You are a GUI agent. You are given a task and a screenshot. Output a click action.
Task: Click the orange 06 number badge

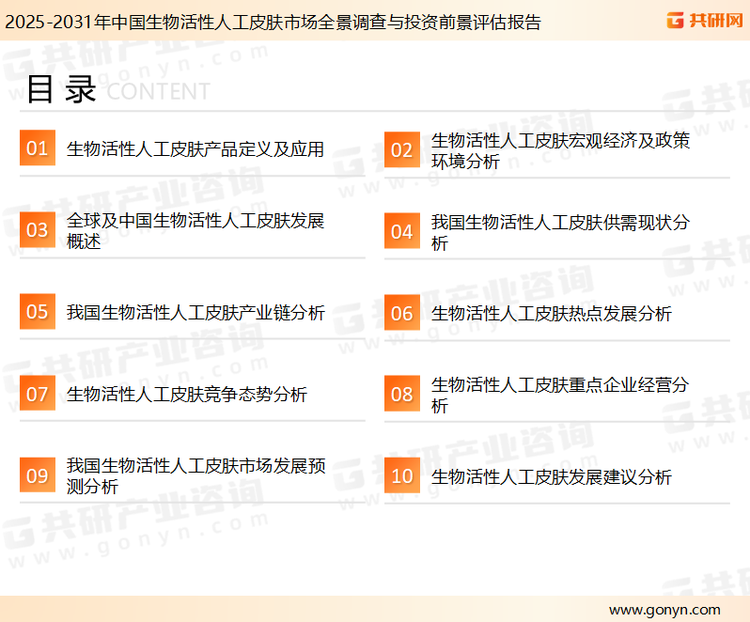click(402, 313)
